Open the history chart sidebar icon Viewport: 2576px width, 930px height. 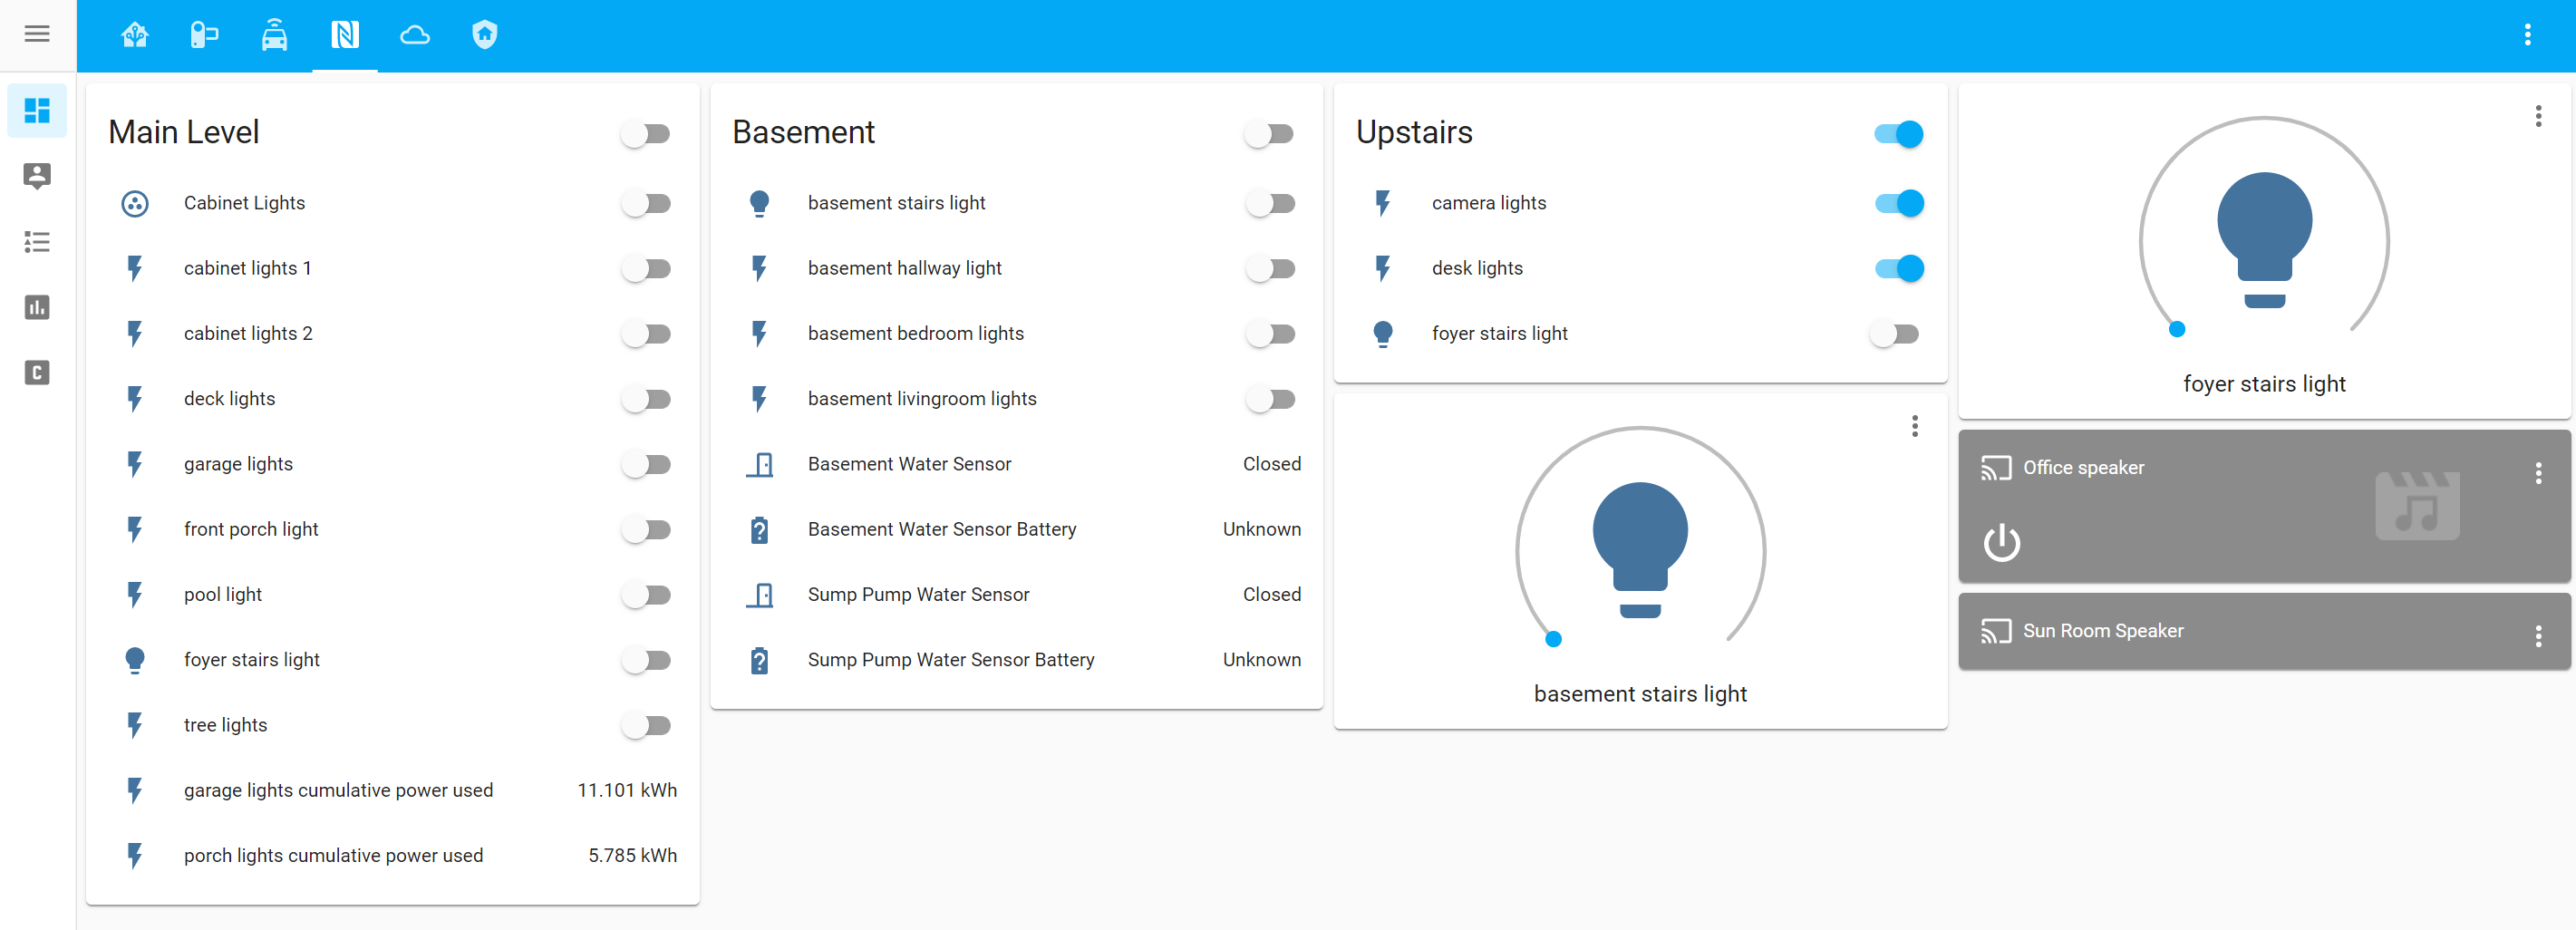click(x=37, y=307)
